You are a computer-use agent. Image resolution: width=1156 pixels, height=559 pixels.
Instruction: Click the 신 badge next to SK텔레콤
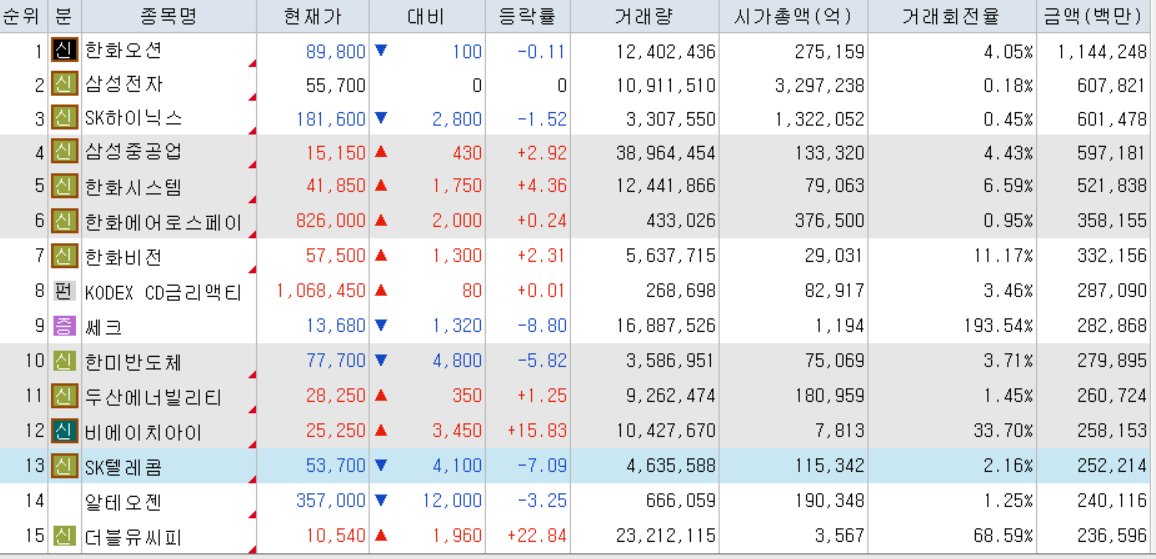coord(64,466)
